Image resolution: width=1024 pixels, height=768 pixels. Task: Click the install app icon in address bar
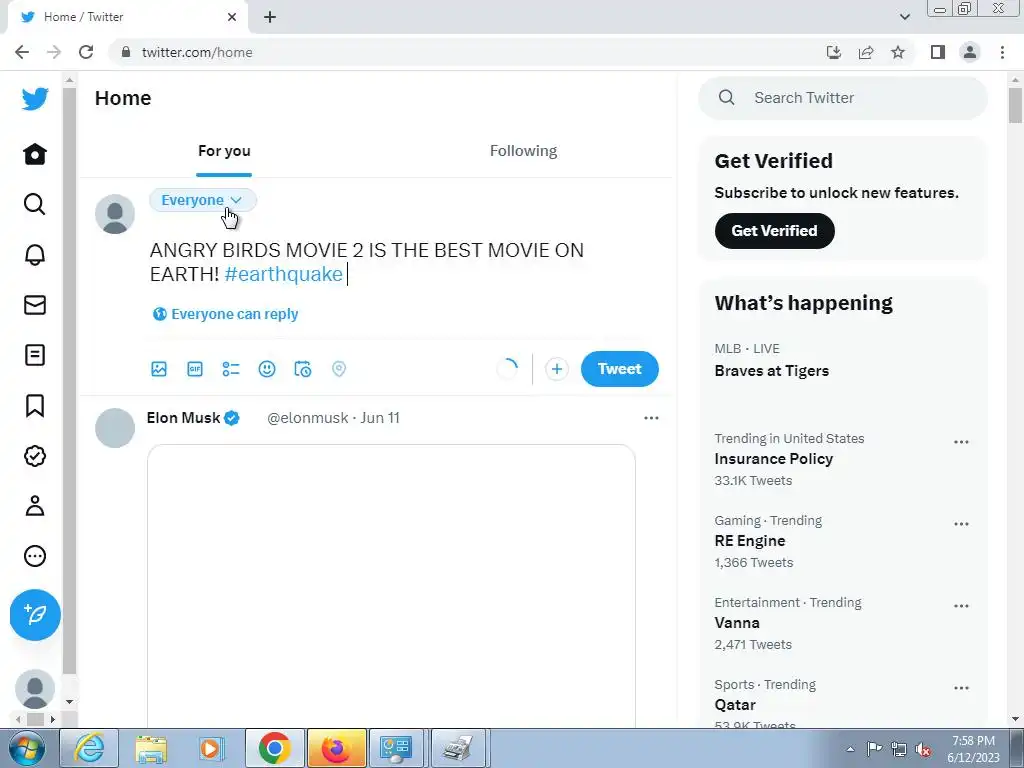(x=834, y=52)
